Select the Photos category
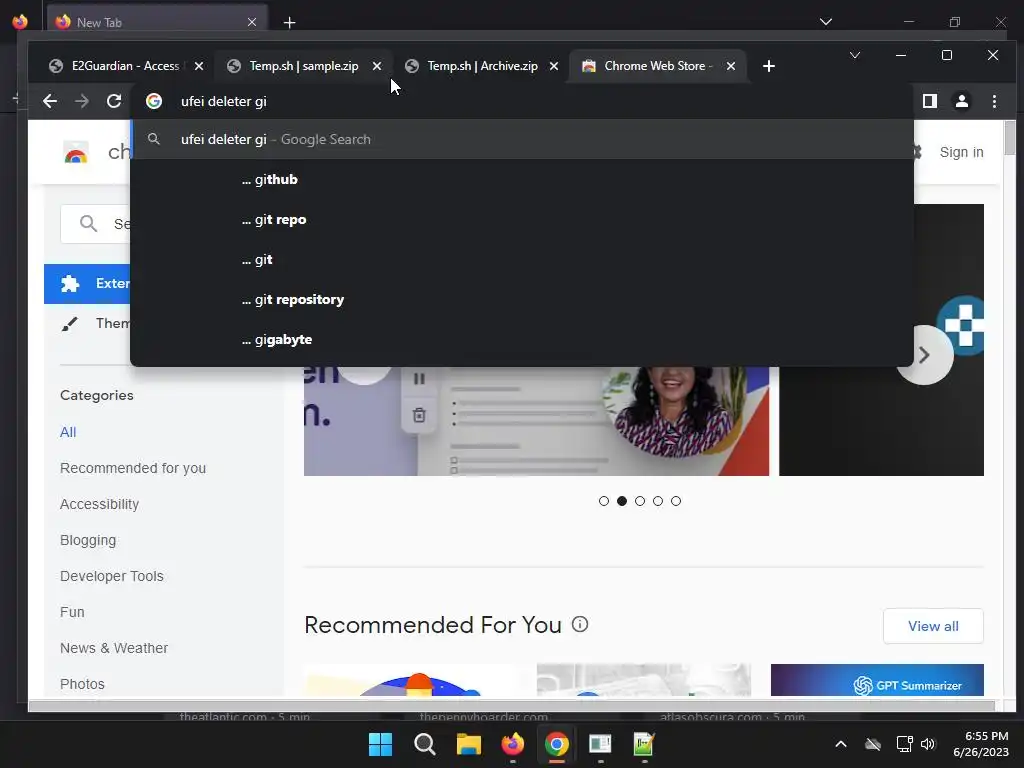Screen dimensions: 1024x768 tap(82, 684)
